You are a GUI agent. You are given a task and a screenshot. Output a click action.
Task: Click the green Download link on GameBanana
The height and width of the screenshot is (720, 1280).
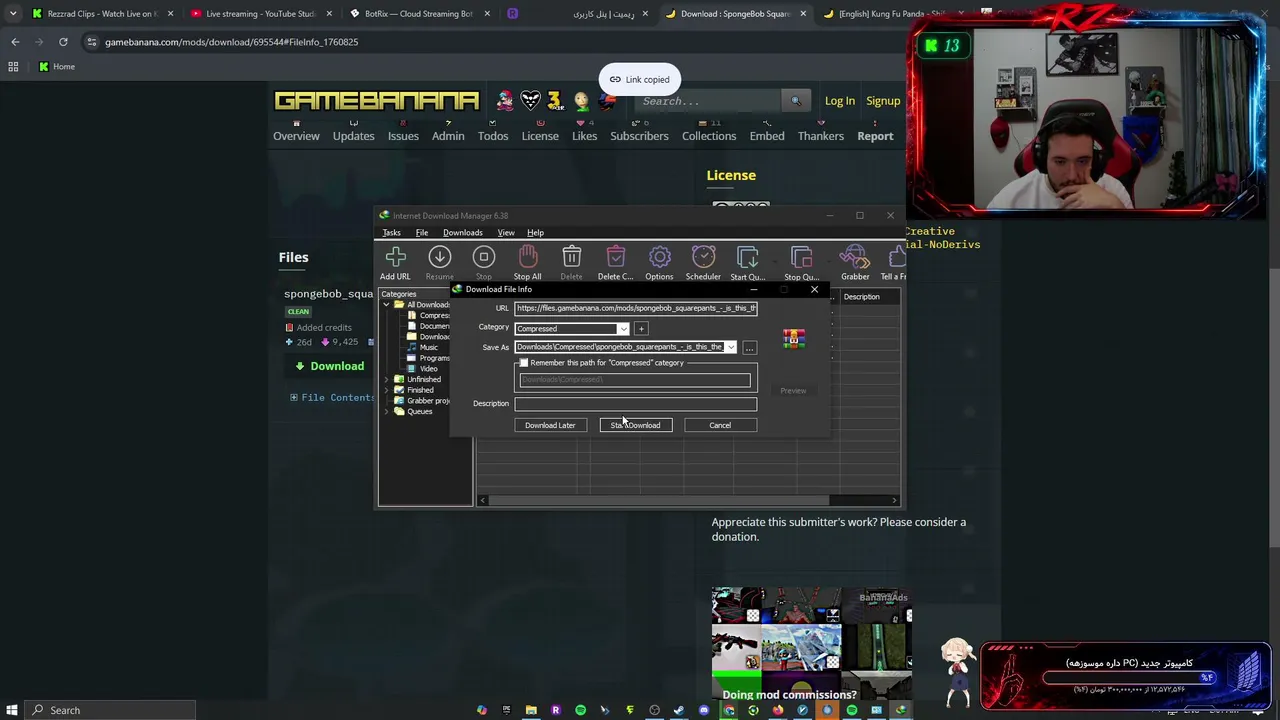(330, 366)
